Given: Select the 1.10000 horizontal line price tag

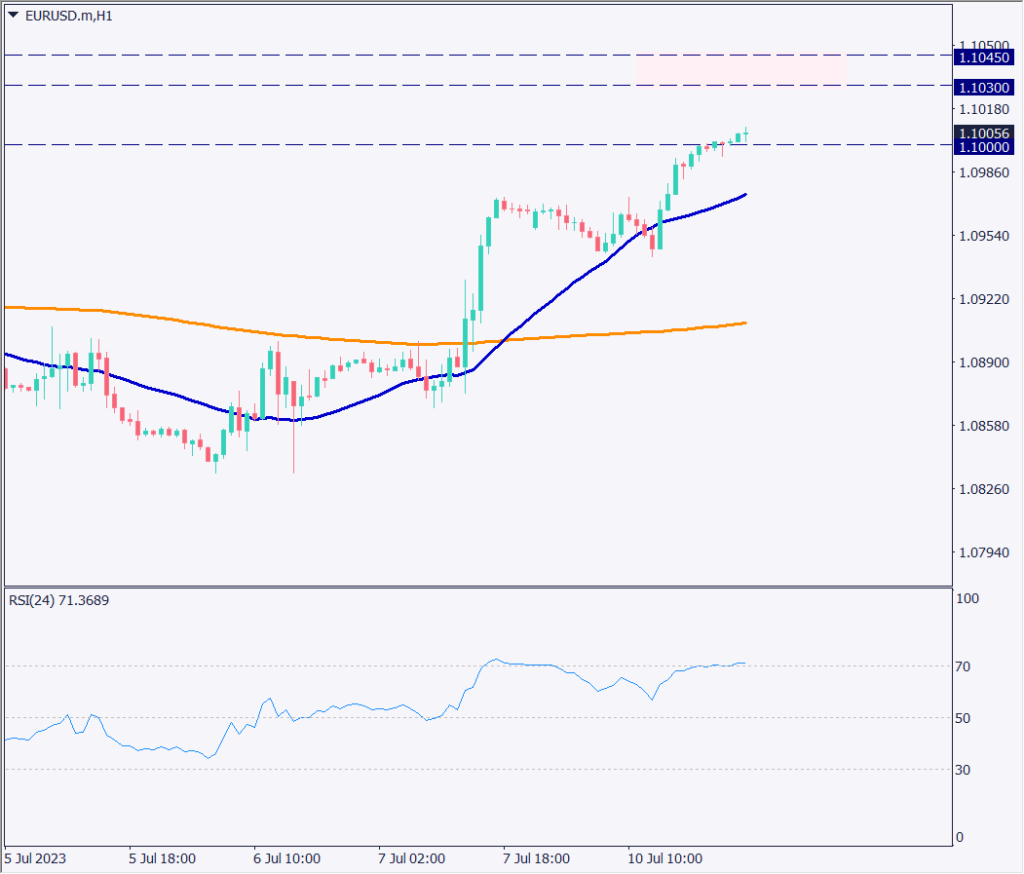Looking at the screenshot, I should (984, 146).
